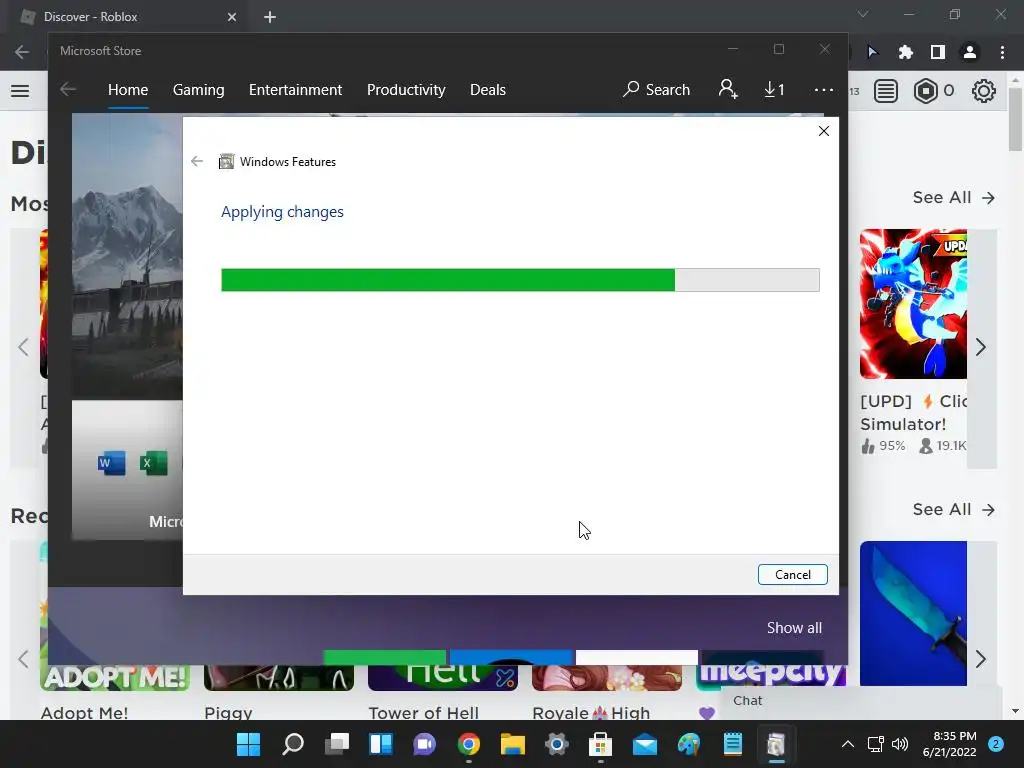Open Adopt Me! game thumbnail

tap(115, 678)
